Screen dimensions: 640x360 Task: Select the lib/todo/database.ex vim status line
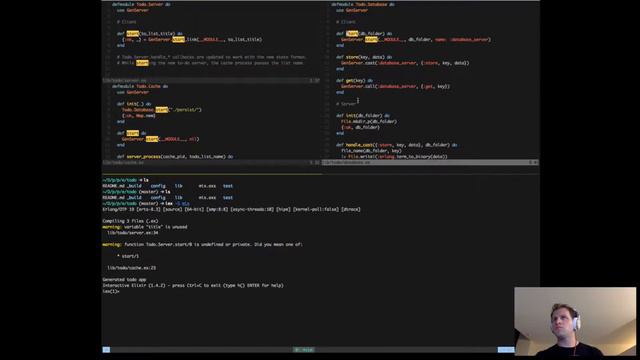431,162
